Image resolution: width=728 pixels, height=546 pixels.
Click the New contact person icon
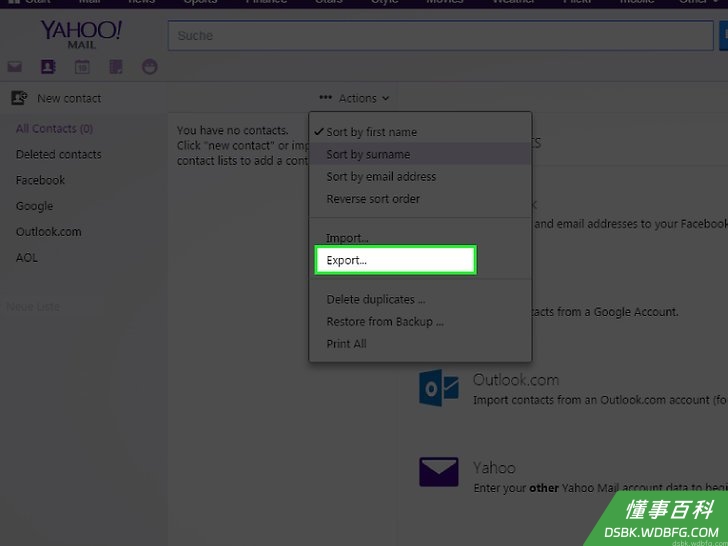point(19,98)
